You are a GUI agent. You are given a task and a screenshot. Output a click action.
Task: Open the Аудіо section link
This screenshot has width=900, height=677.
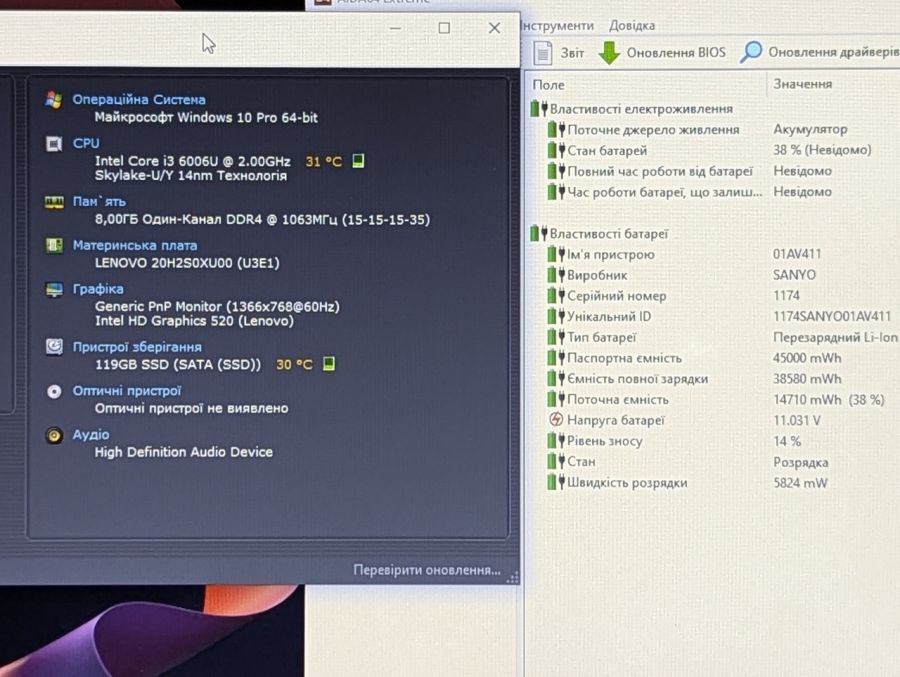click(x=91, y=435)
